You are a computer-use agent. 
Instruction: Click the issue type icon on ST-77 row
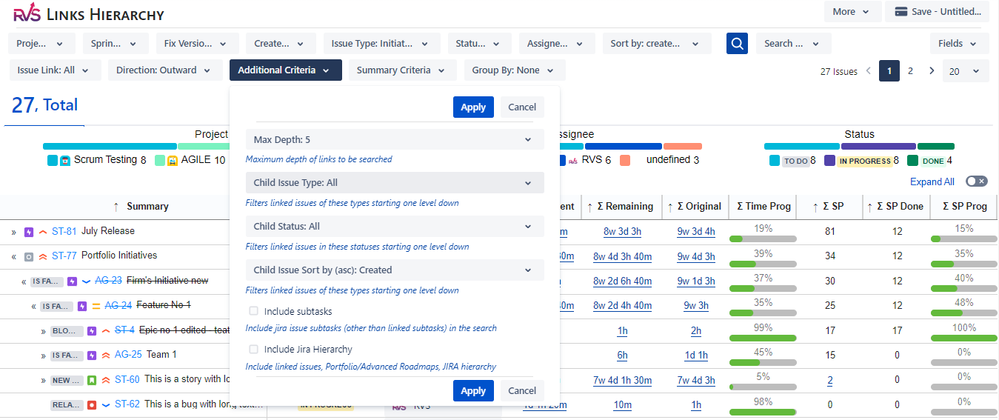28,256
